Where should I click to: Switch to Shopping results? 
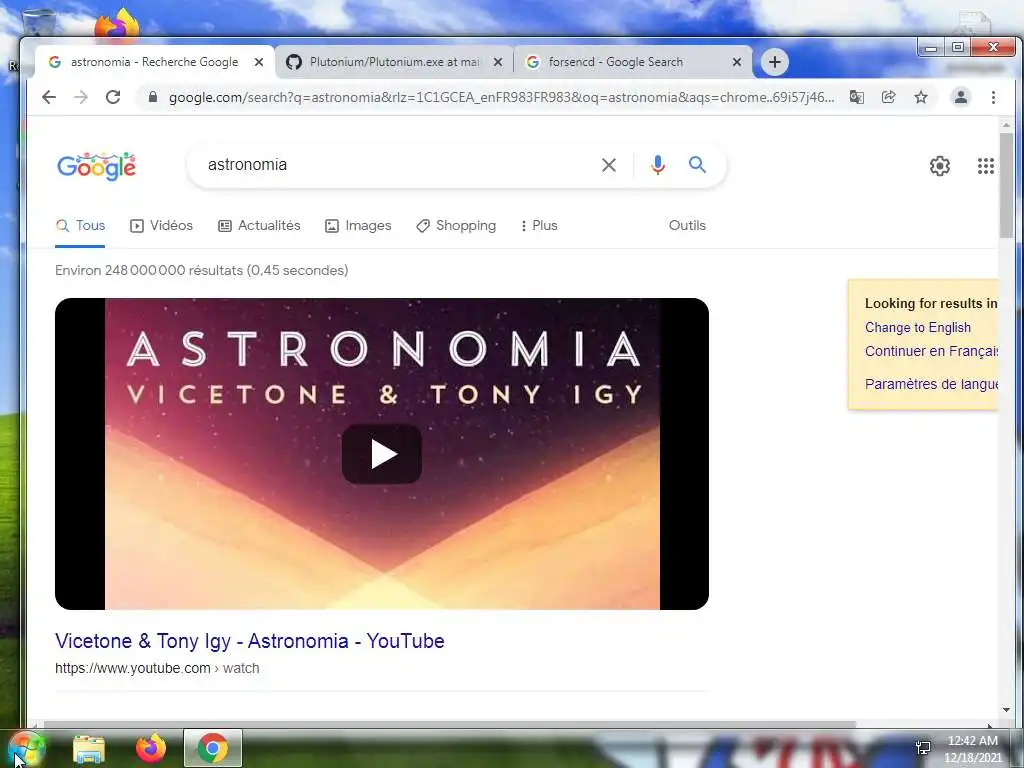pos(456,225)
